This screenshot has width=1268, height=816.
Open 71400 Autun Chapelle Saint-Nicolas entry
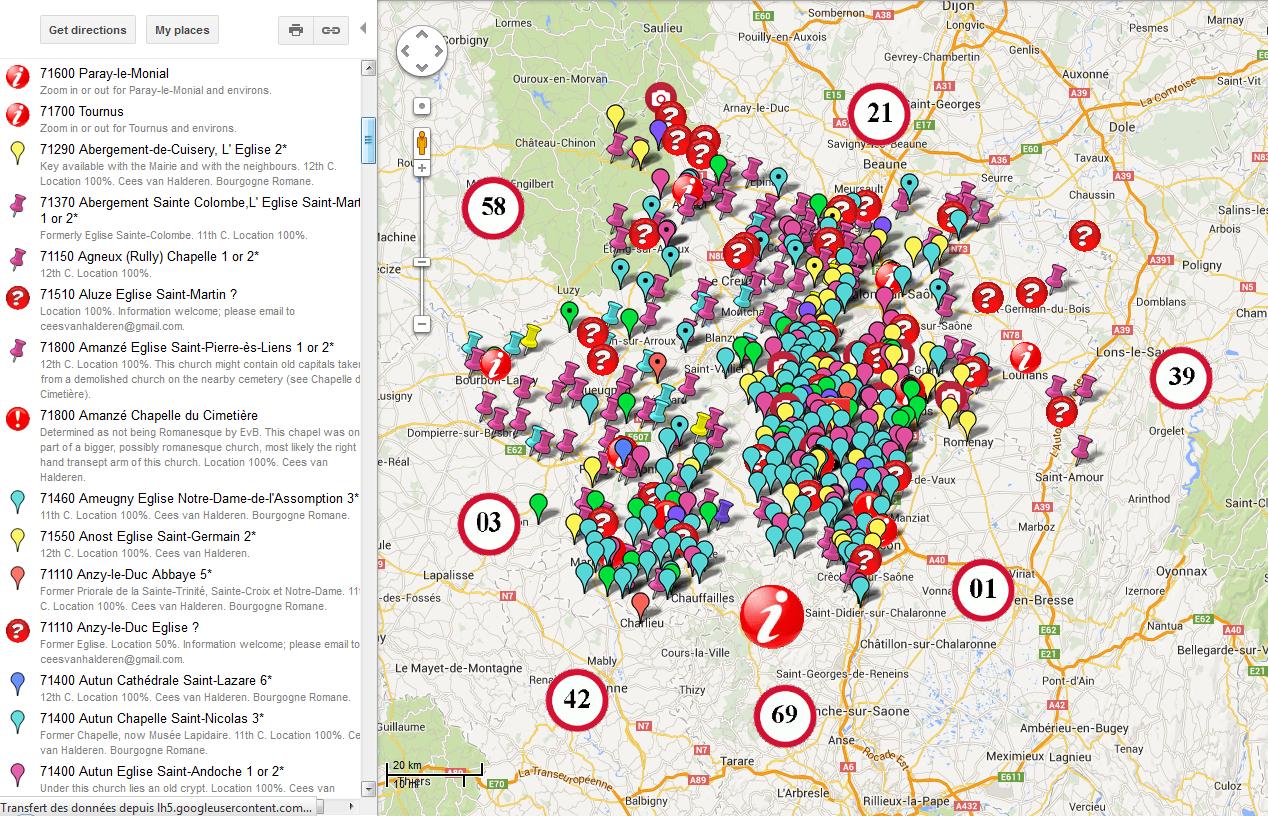[x=152, y=718]
